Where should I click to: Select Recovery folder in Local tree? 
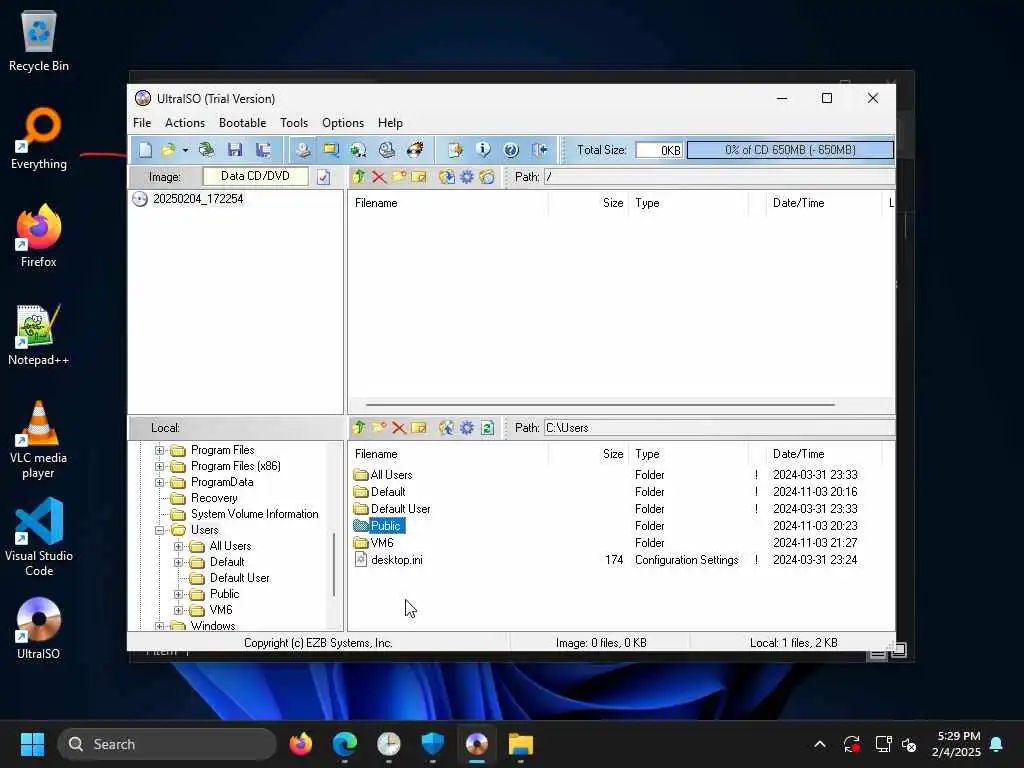(x=214, y=498)
